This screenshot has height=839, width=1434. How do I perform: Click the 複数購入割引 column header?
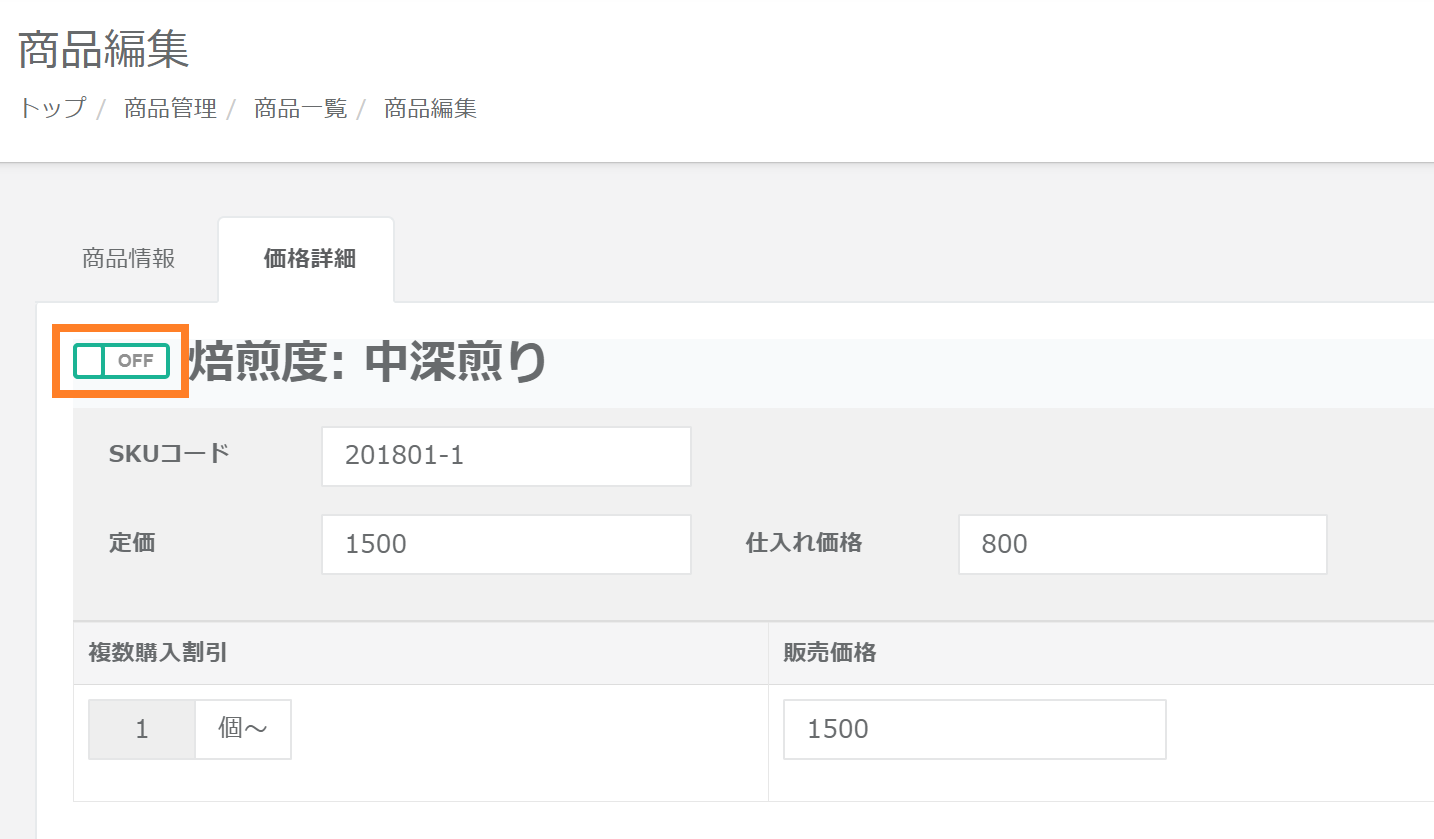[x=158, y=653]
